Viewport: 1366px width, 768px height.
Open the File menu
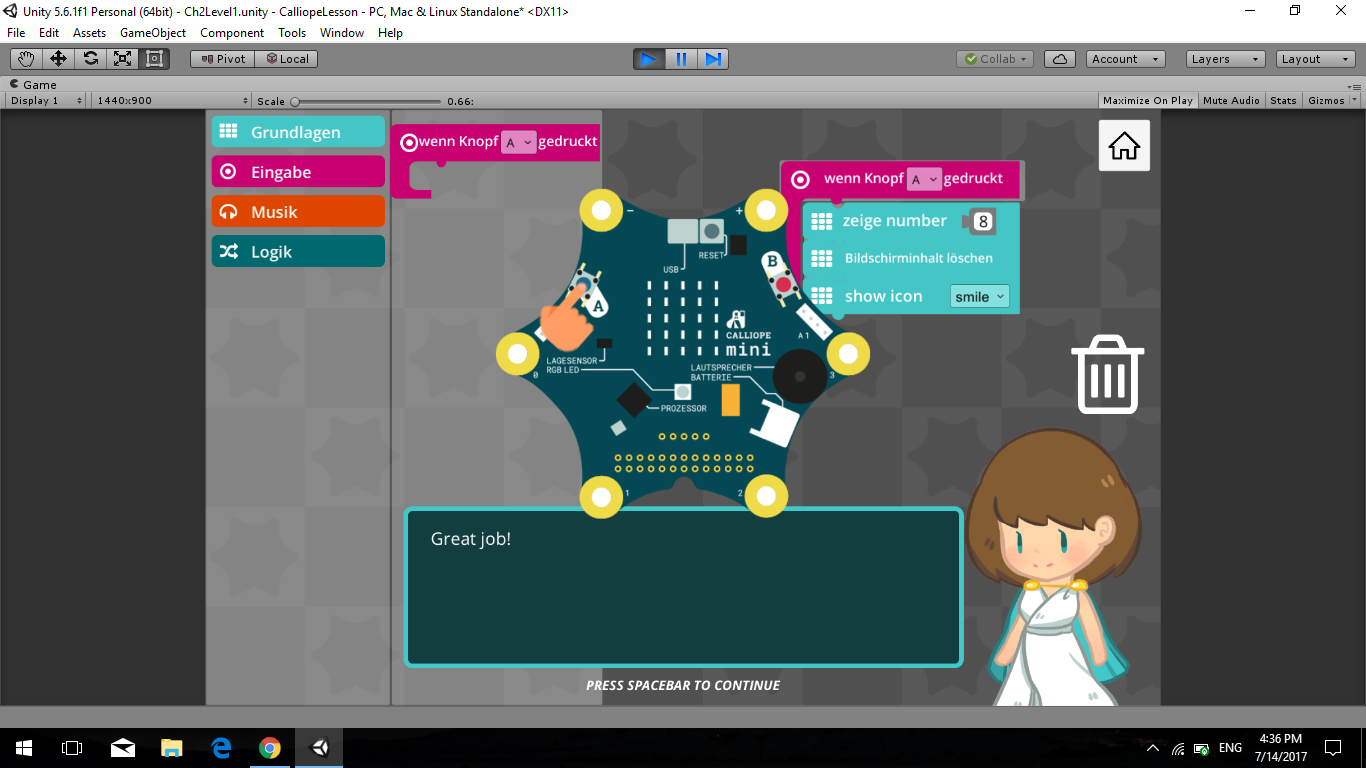click(x=16, y=33)
